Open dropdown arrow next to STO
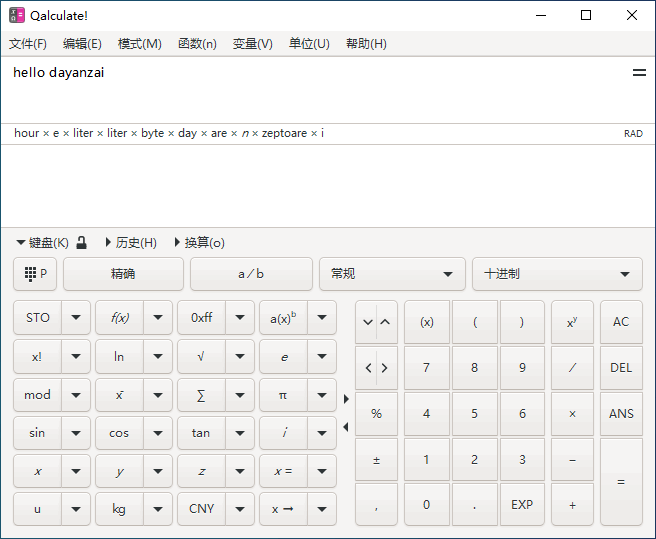 point(76,318)
